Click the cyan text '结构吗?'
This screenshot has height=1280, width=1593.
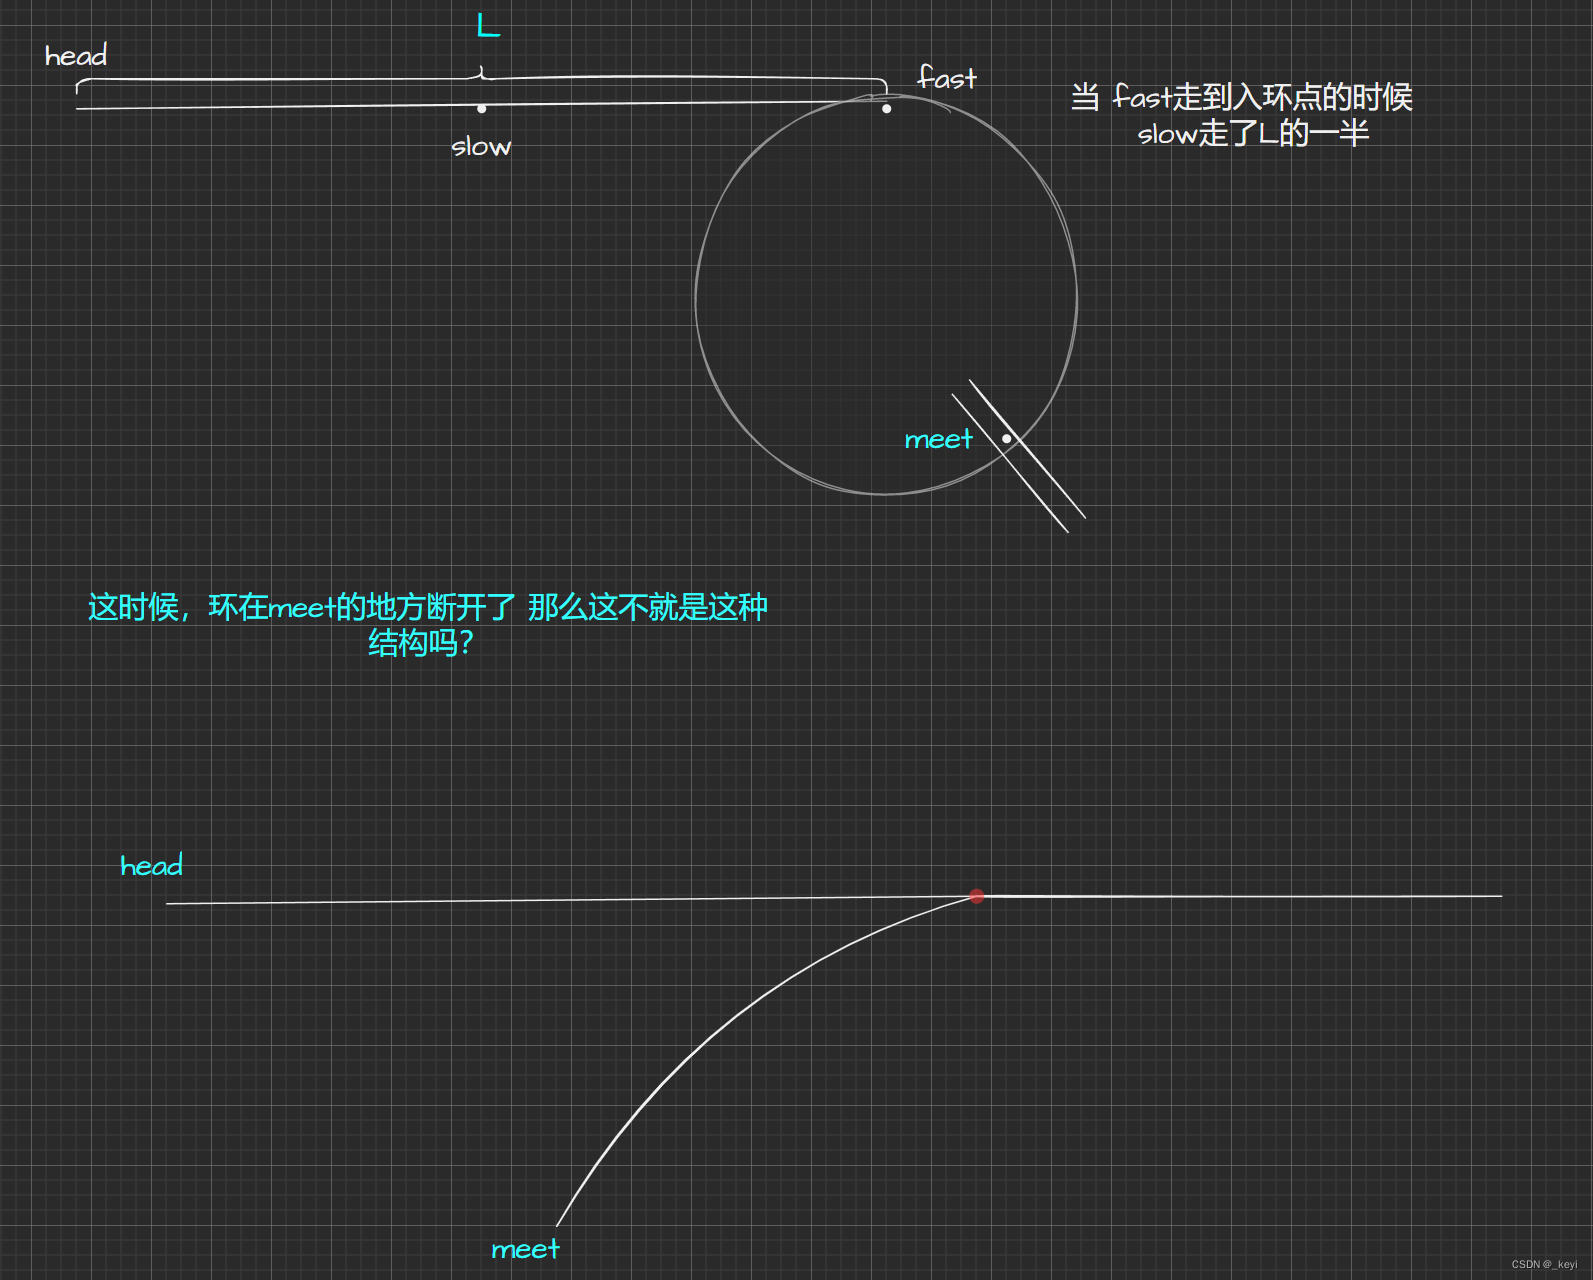pos(421,642)
